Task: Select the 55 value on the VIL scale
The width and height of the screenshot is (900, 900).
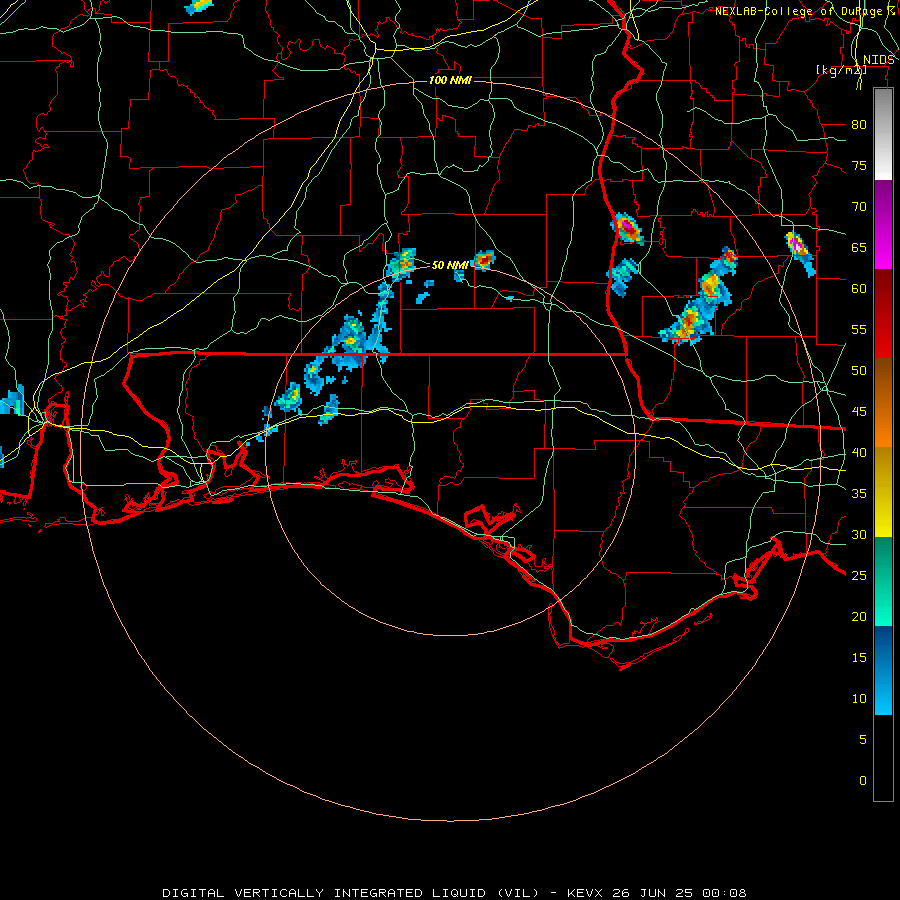Action: coord(859,329)
